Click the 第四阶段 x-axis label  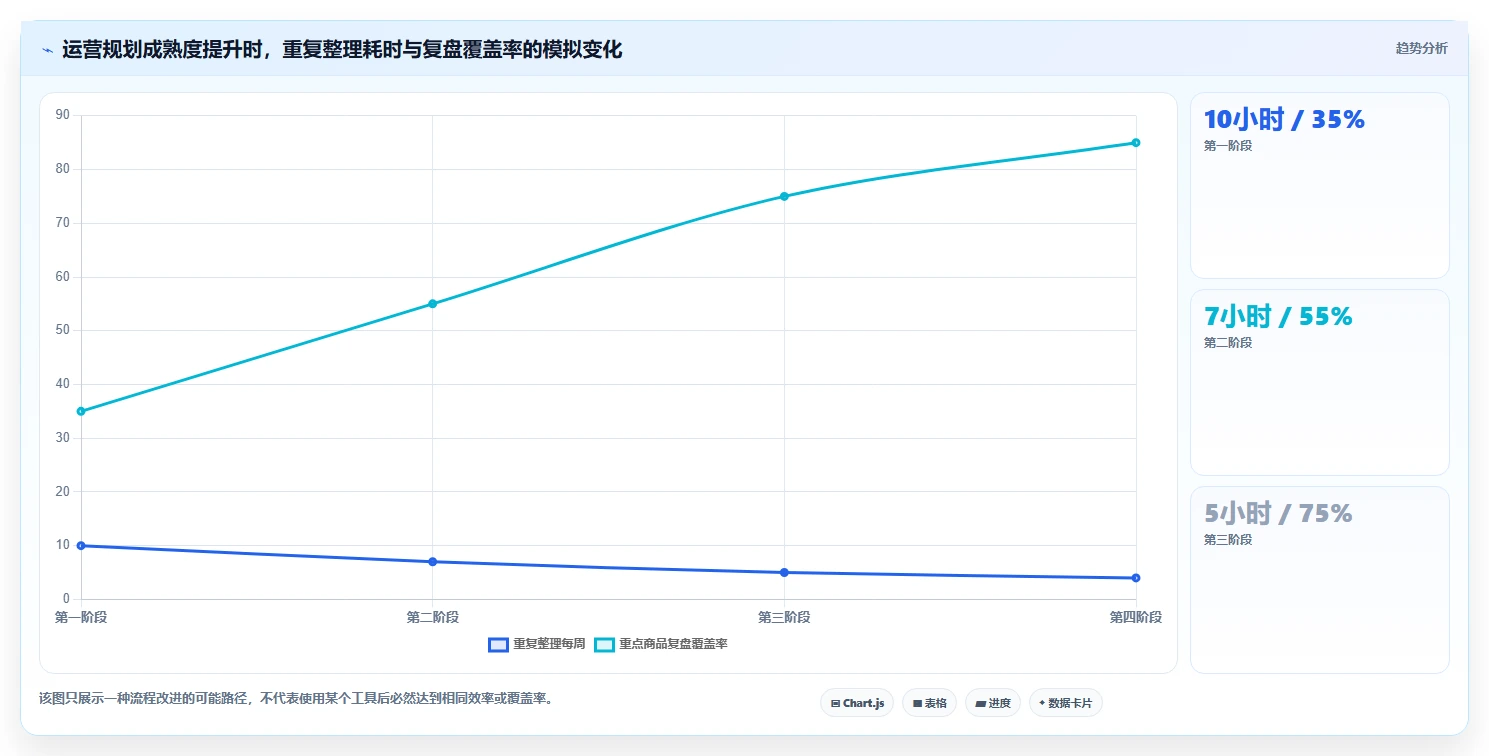point(1136,617)
